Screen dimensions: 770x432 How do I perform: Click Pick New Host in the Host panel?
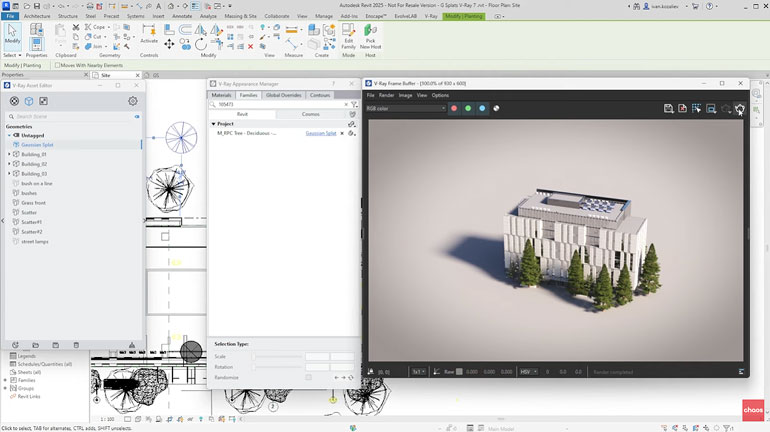[x=370, y=36]
